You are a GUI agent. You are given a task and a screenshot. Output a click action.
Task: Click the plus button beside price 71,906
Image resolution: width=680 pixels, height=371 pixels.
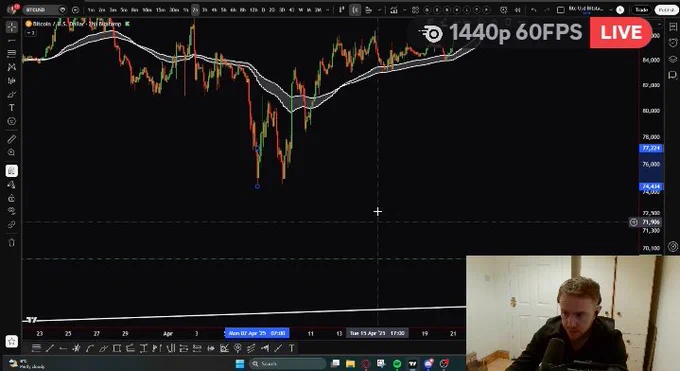pos(634,222)
